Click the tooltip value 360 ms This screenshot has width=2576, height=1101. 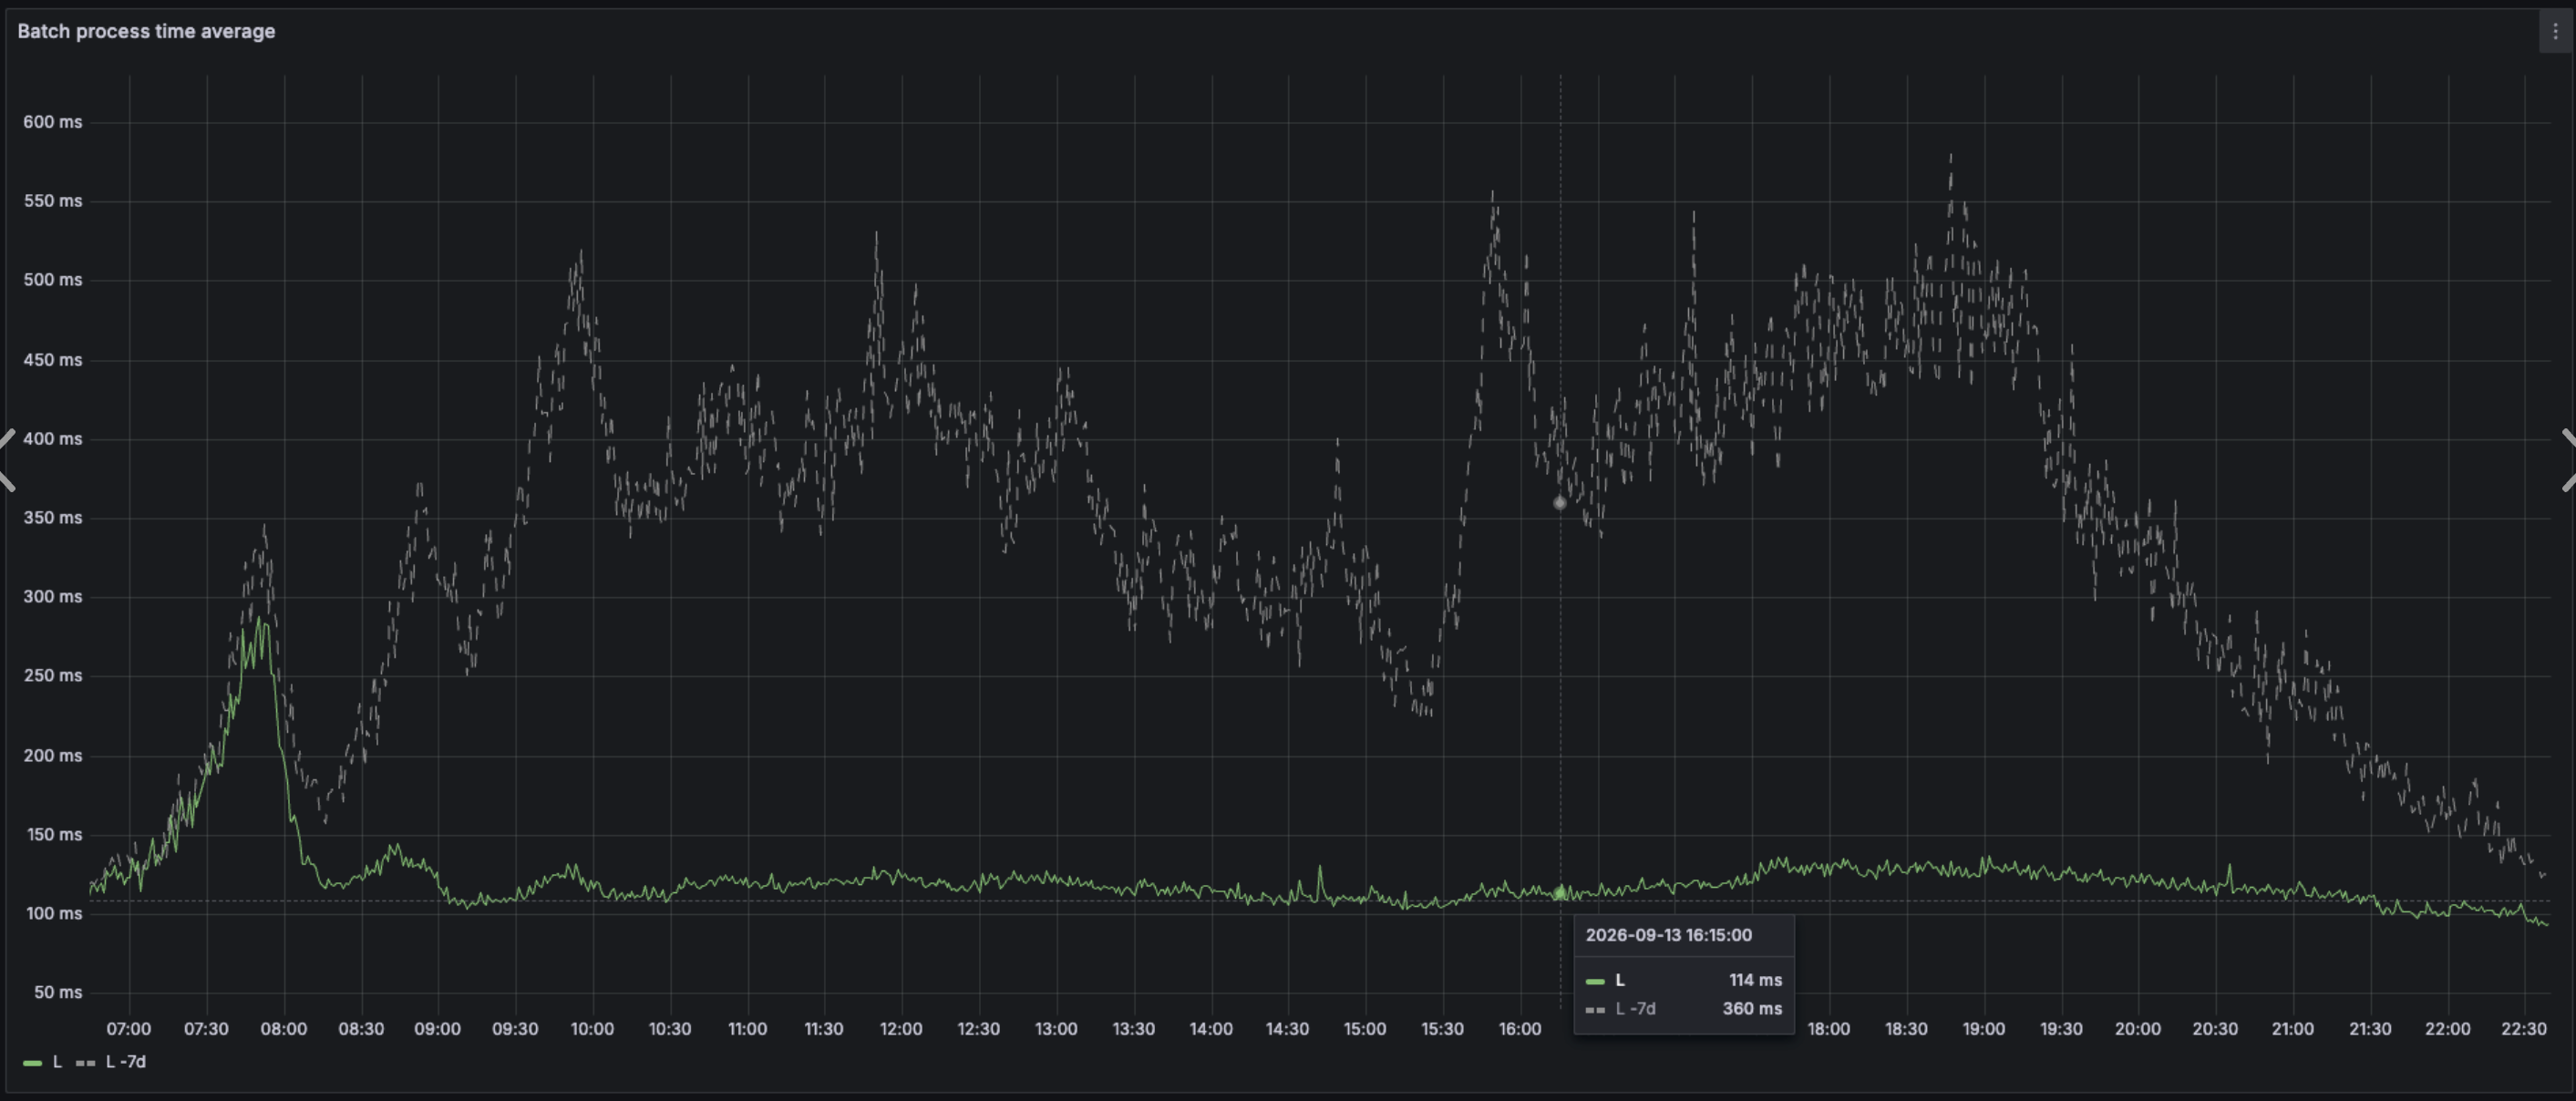1753,1008
